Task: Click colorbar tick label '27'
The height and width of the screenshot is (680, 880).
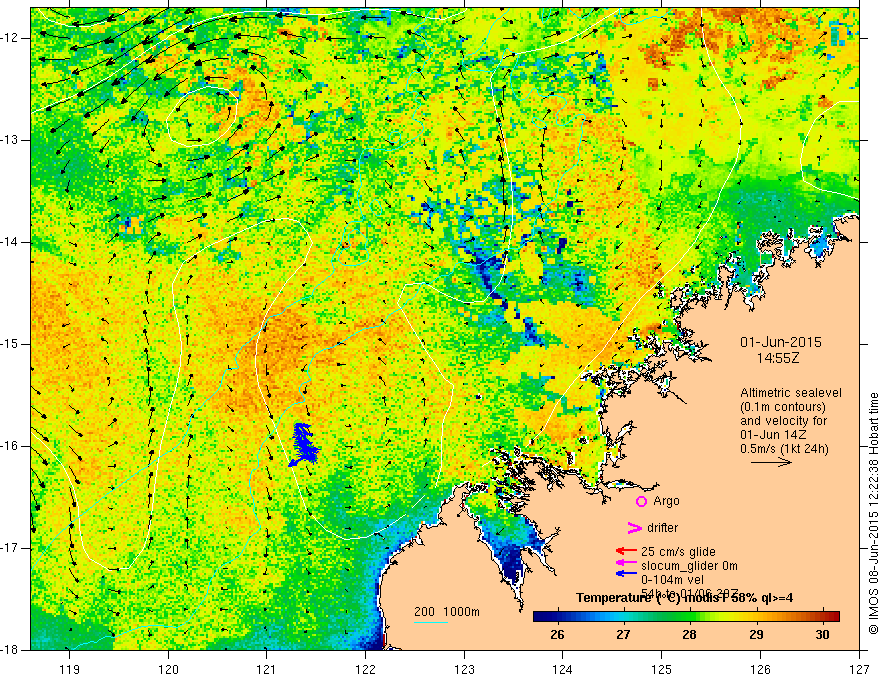Action: [x=624, y=635]
